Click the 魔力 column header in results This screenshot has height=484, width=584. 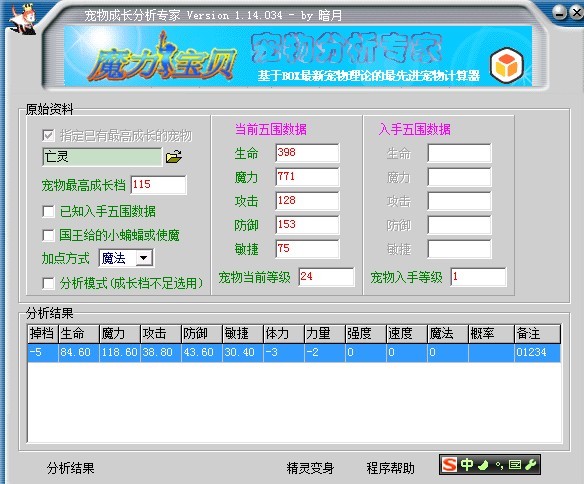(120, 334)
